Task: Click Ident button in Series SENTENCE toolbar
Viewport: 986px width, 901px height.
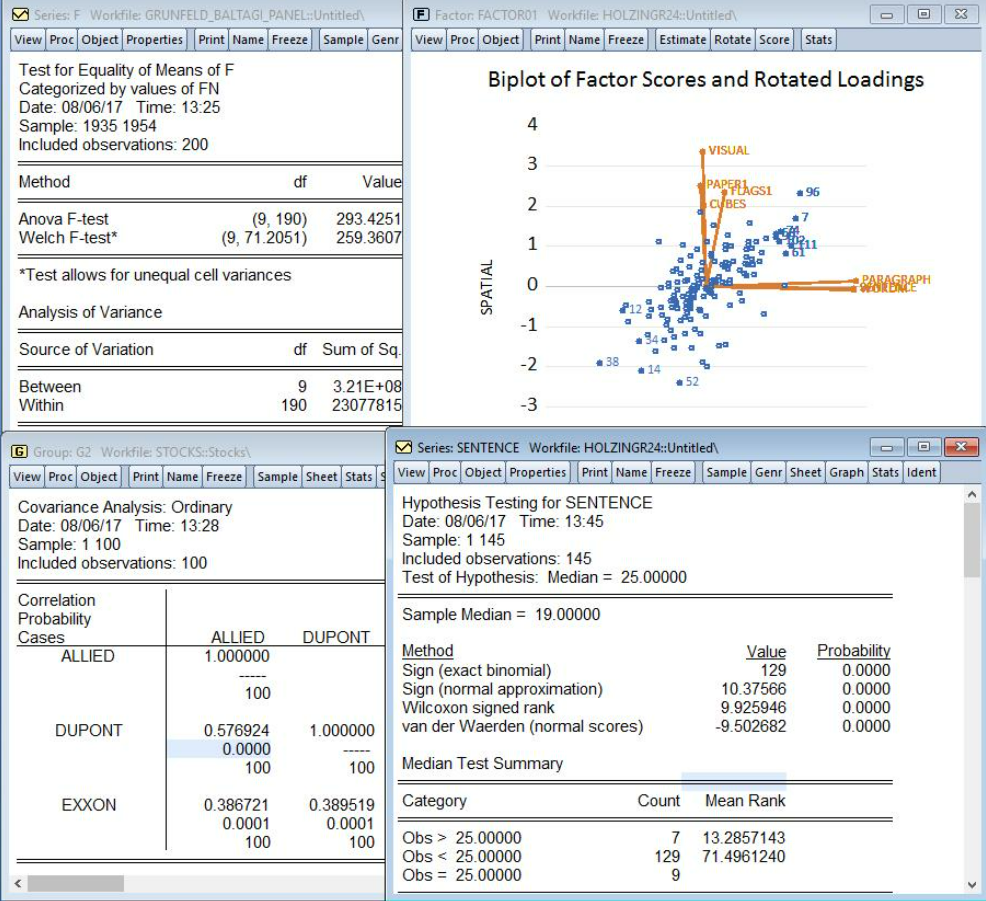Action: 921,472
